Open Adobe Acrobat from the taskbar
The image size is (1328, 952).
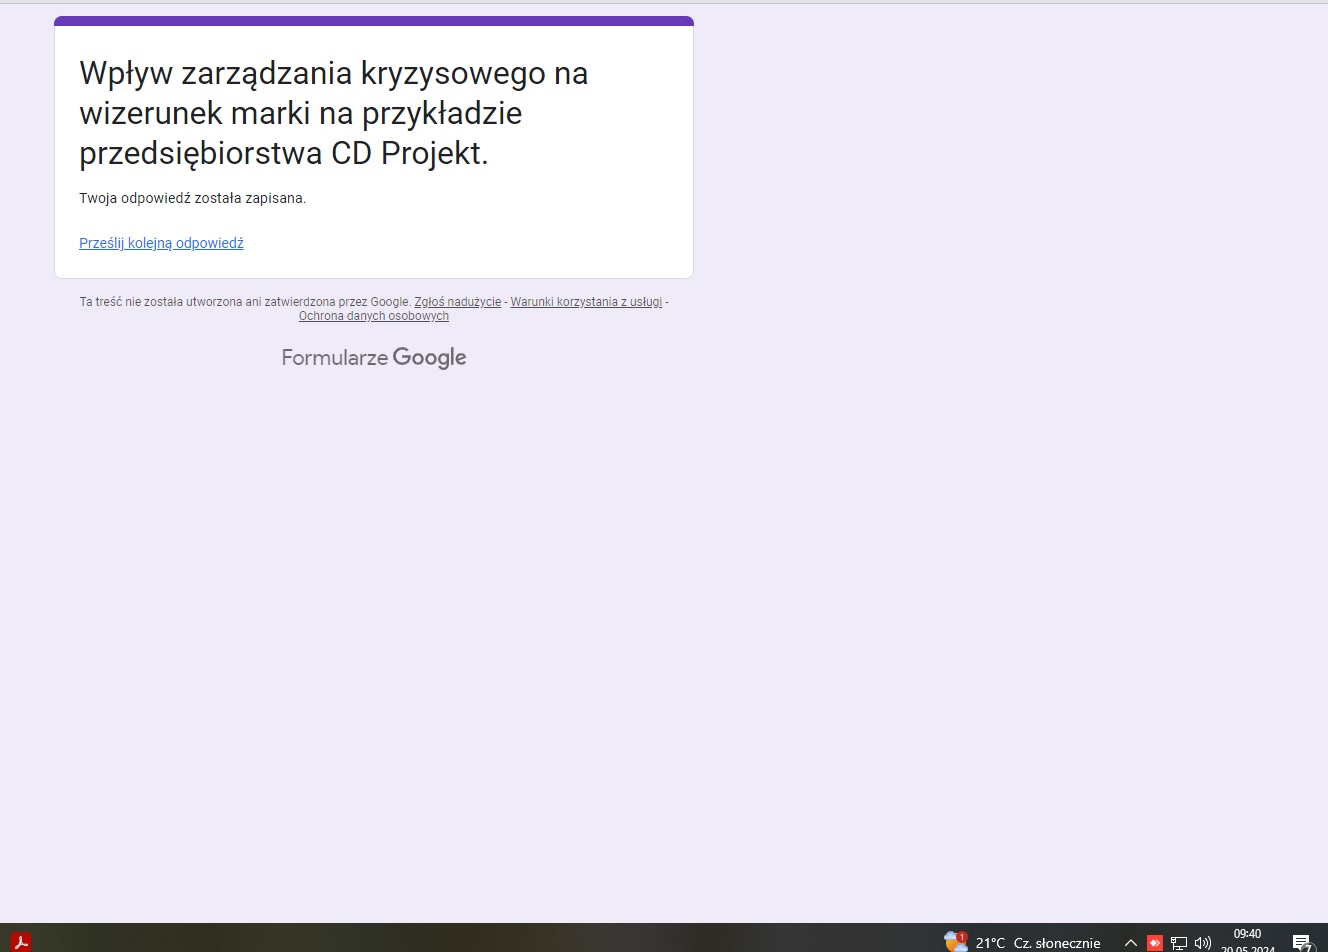point(20,941)
